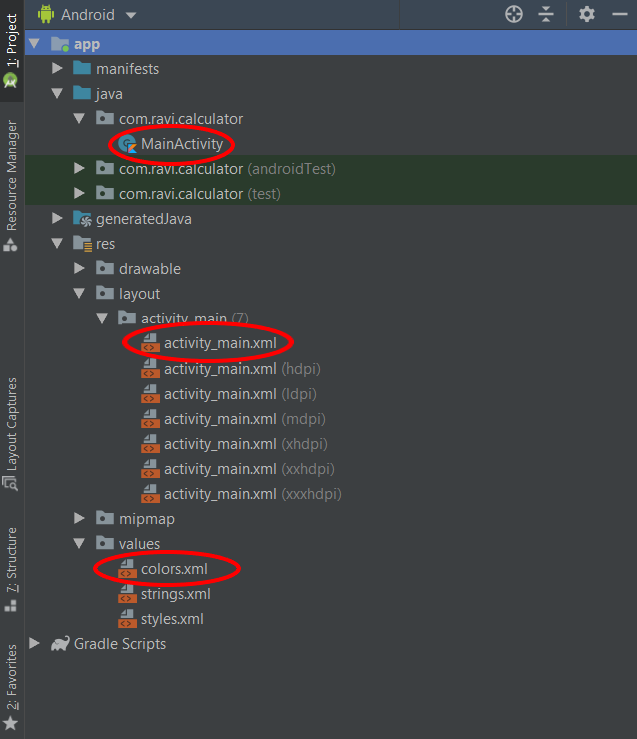Collapse the values folder

79,543
